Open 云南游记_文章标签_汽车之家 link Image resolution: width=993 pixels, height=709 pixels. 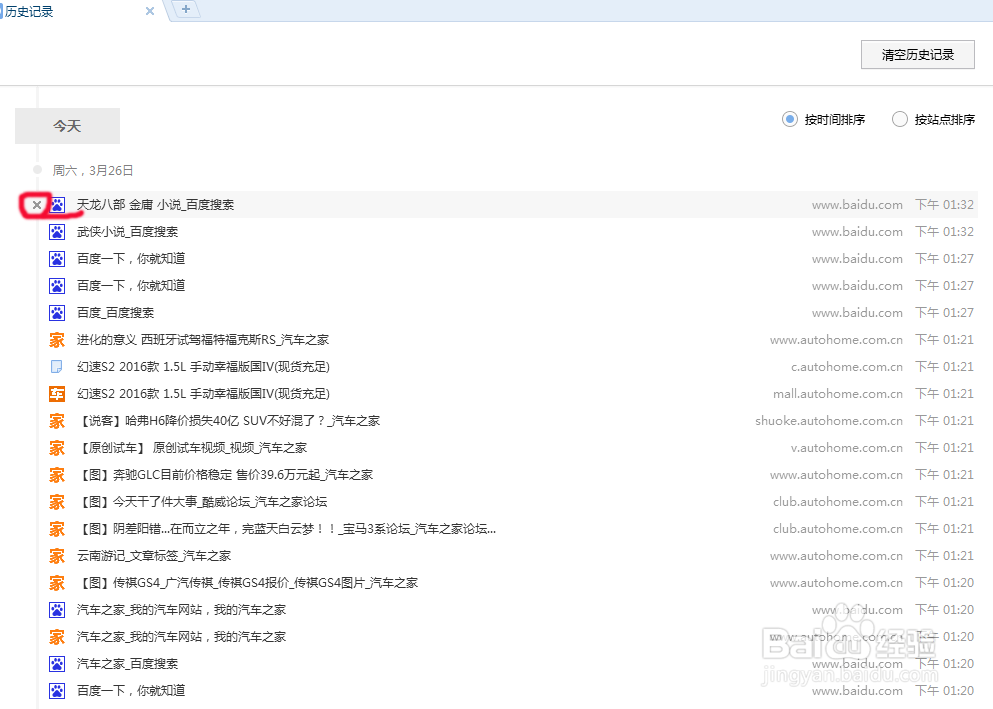coord(154,556)
